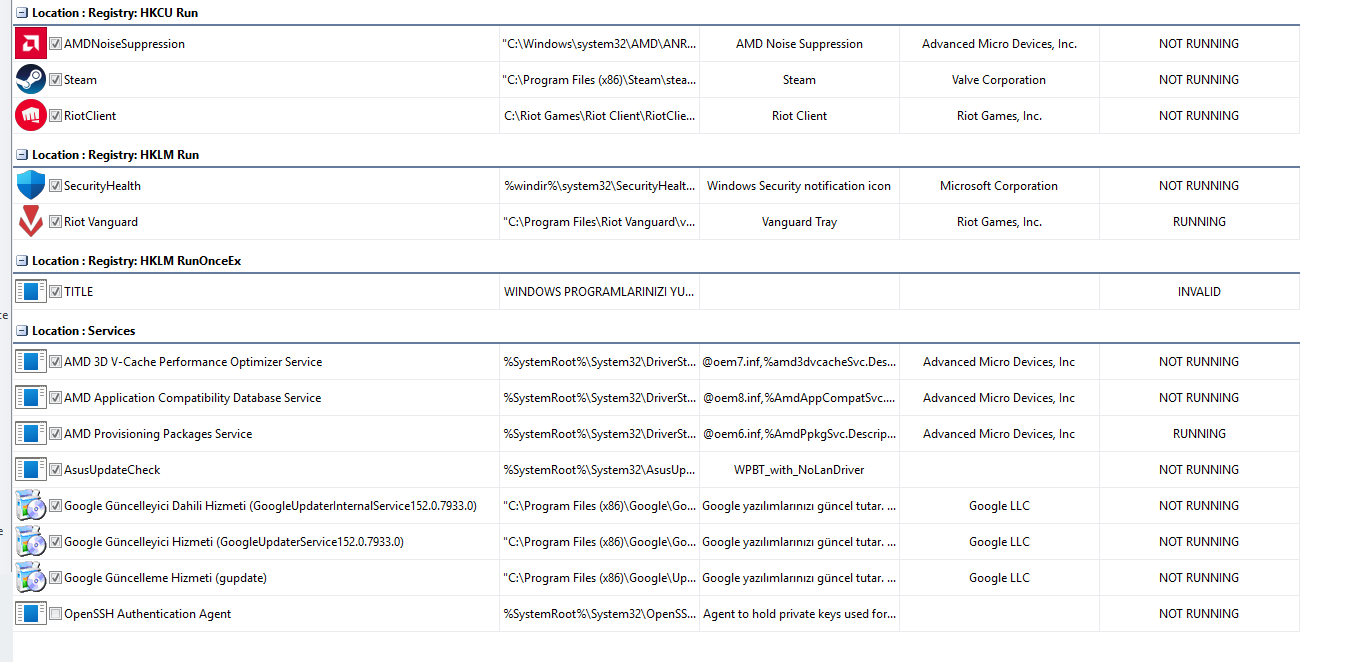This screenshot has width=1348, height=662.
Task: Disable the Riot Vanguard startup checkbox
Action: point(56,222)
